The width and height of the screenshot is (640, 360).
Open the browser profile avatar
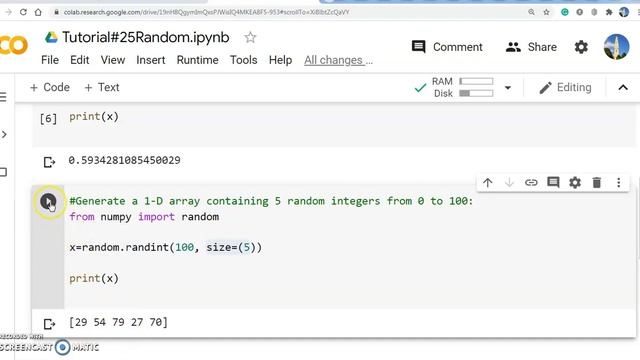coord(624,12)
